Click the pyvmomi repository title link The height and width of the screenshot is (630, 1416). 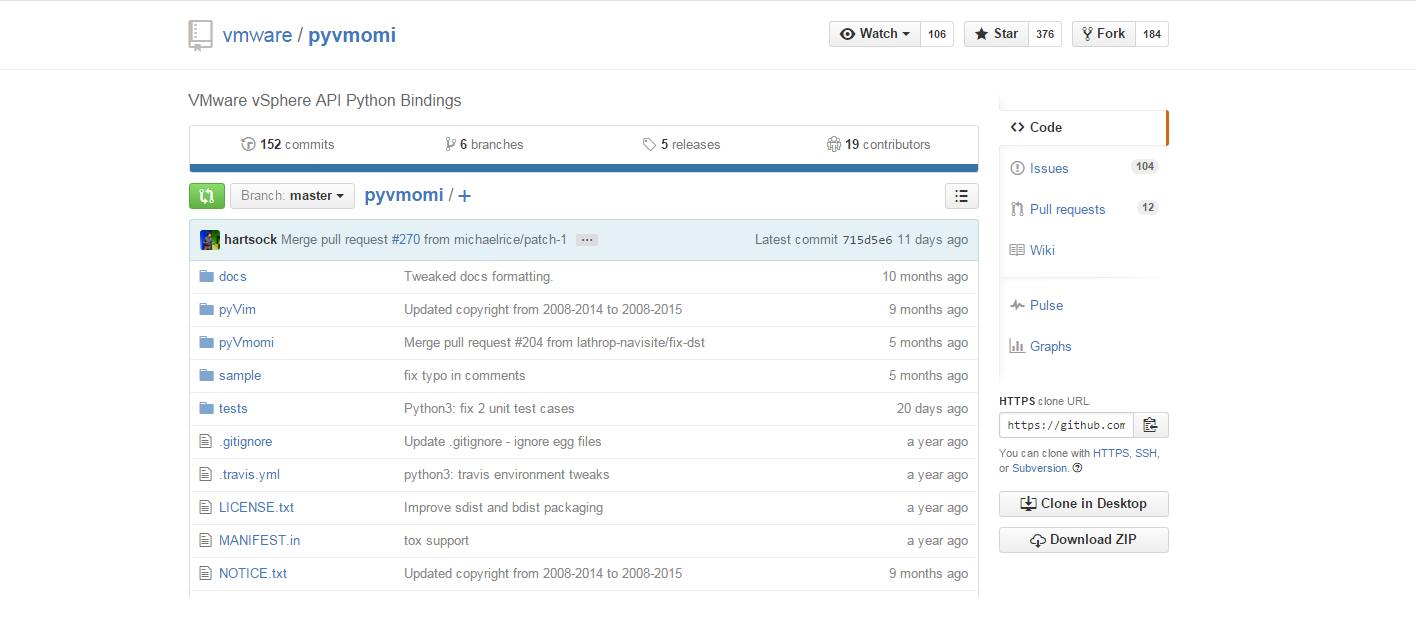point(352,35)
